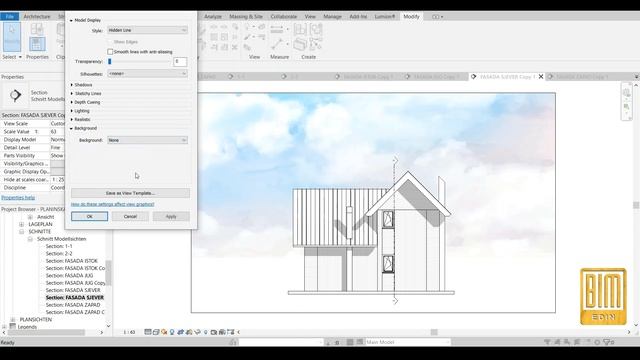
Task: Switch to the Manage ribbon tab
Action: tap(332, 16)
